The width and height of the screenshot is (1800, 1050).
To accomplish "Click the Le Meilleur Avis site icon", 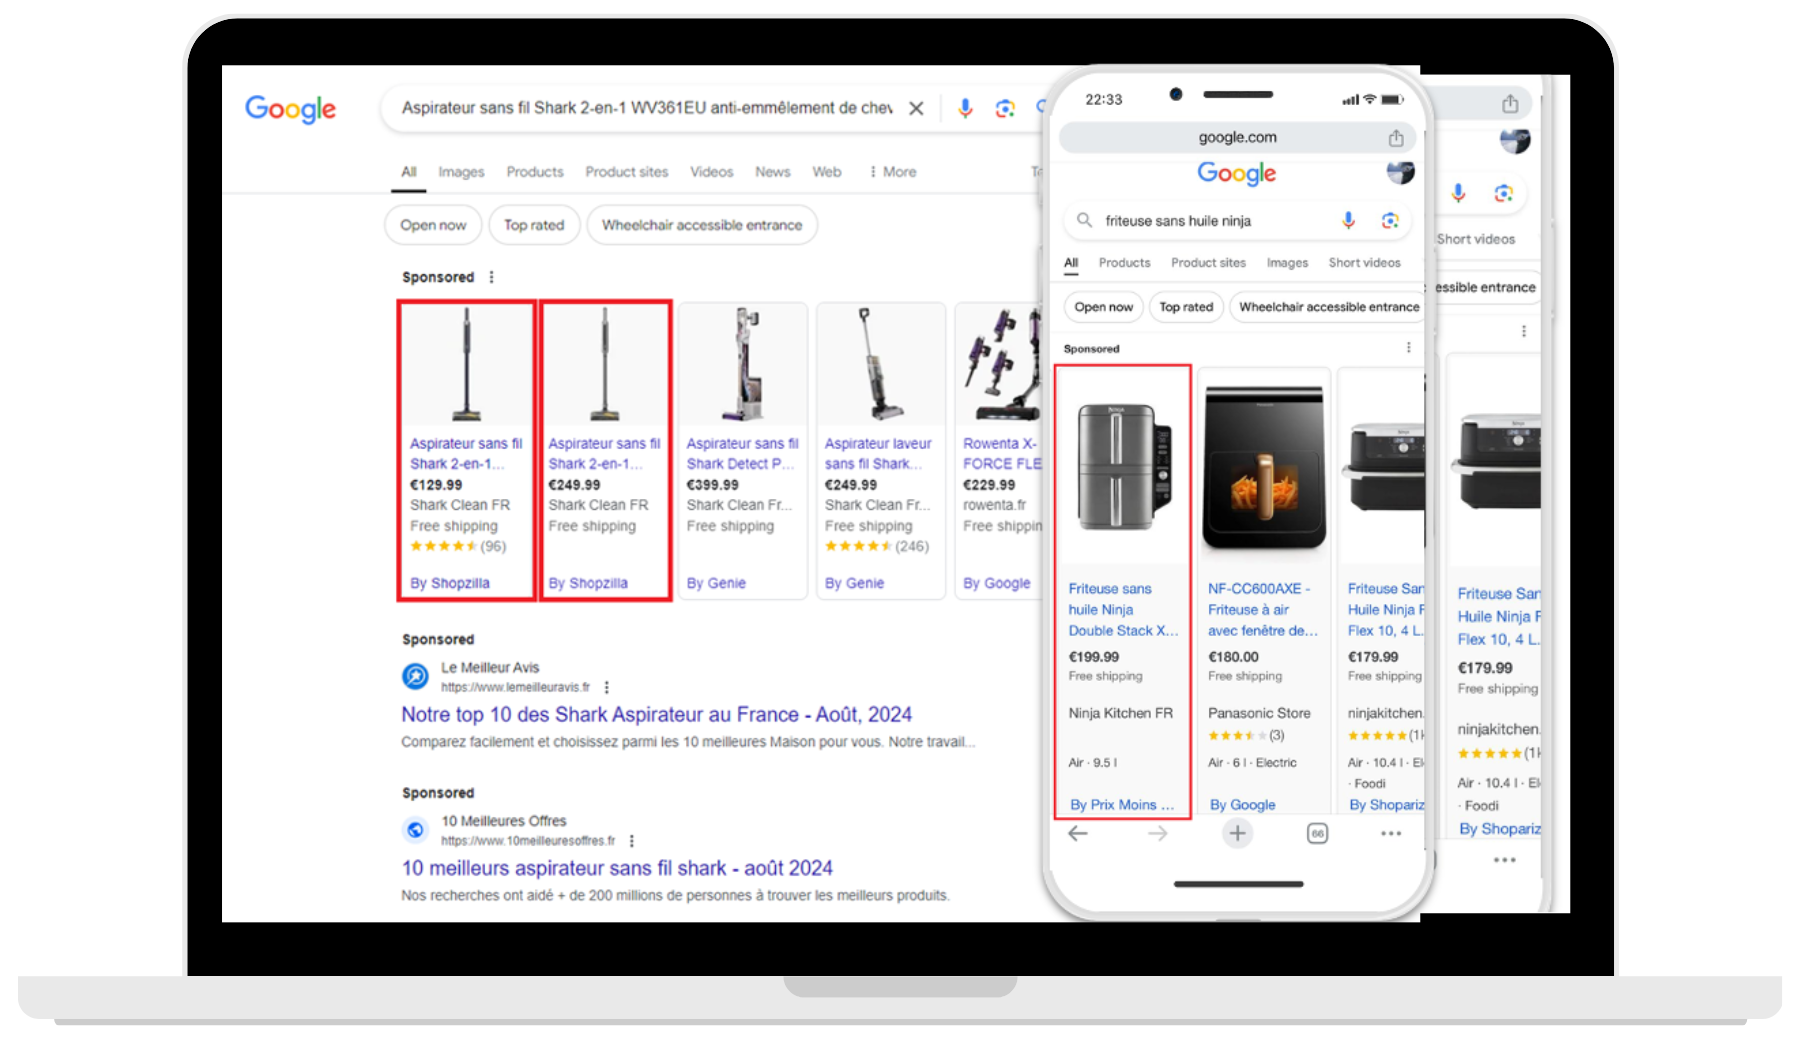I will (415, 677).
